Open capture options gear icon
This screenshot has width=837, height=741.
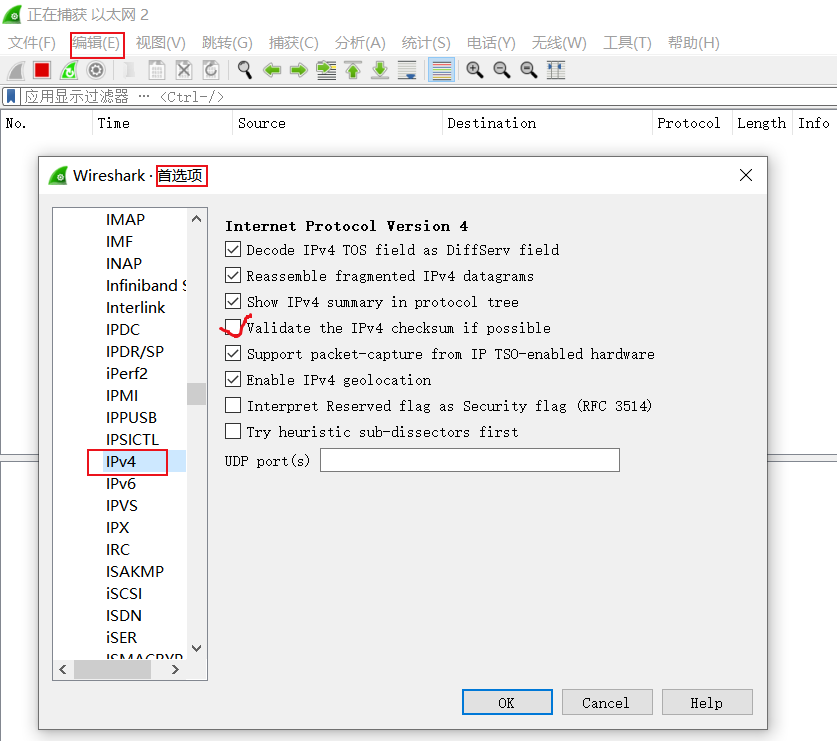coord(96,70)
